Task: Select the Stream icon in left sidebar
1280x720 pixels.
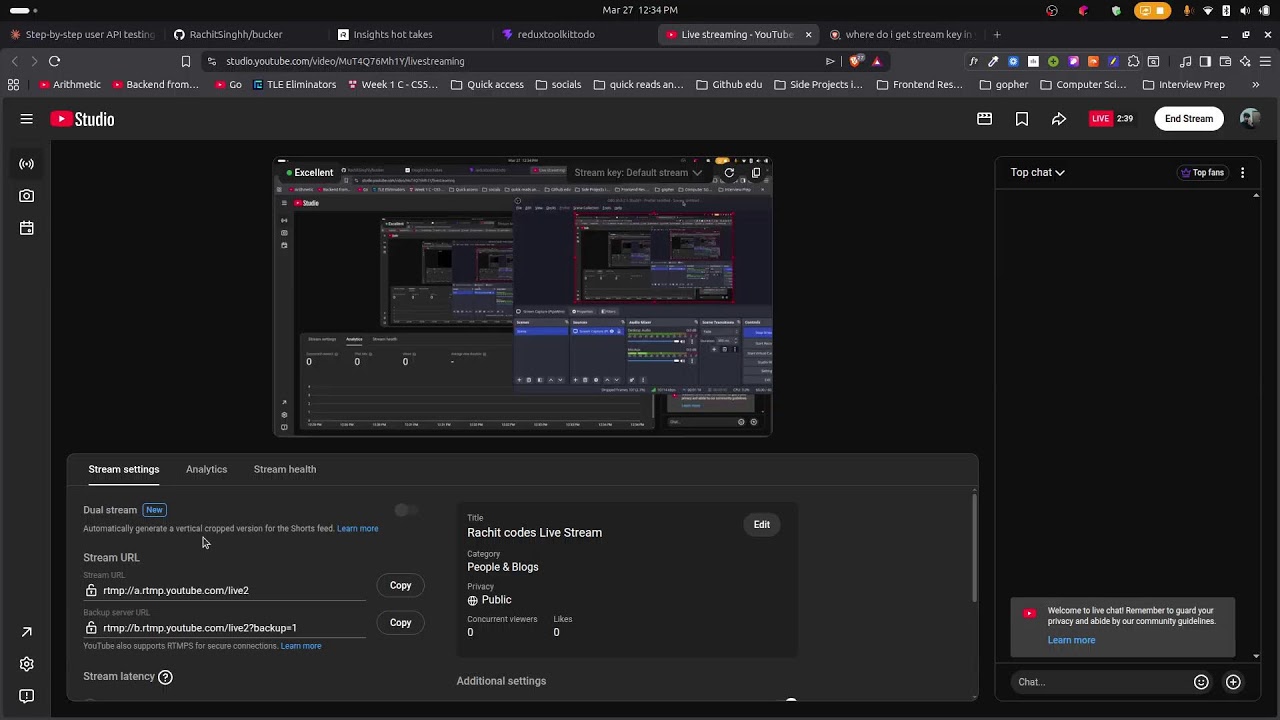Action: pos(26,164)
